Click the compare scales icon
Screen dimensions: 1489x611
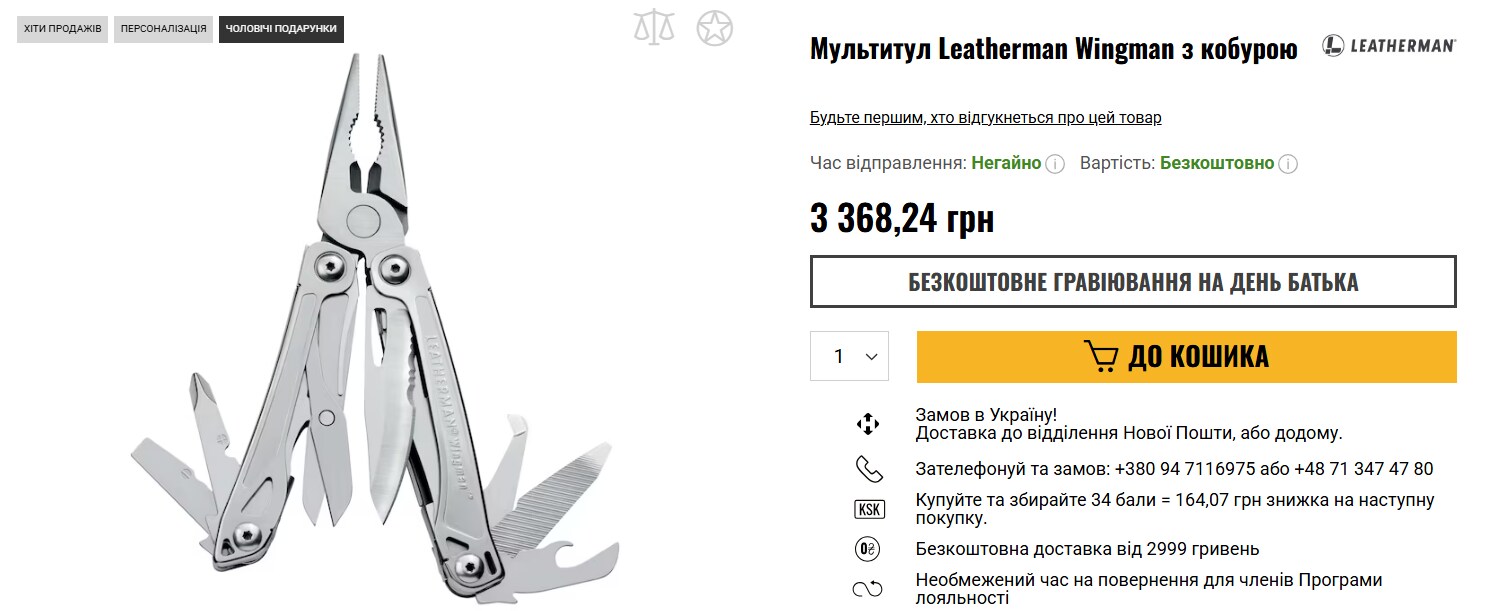[654, 27]
